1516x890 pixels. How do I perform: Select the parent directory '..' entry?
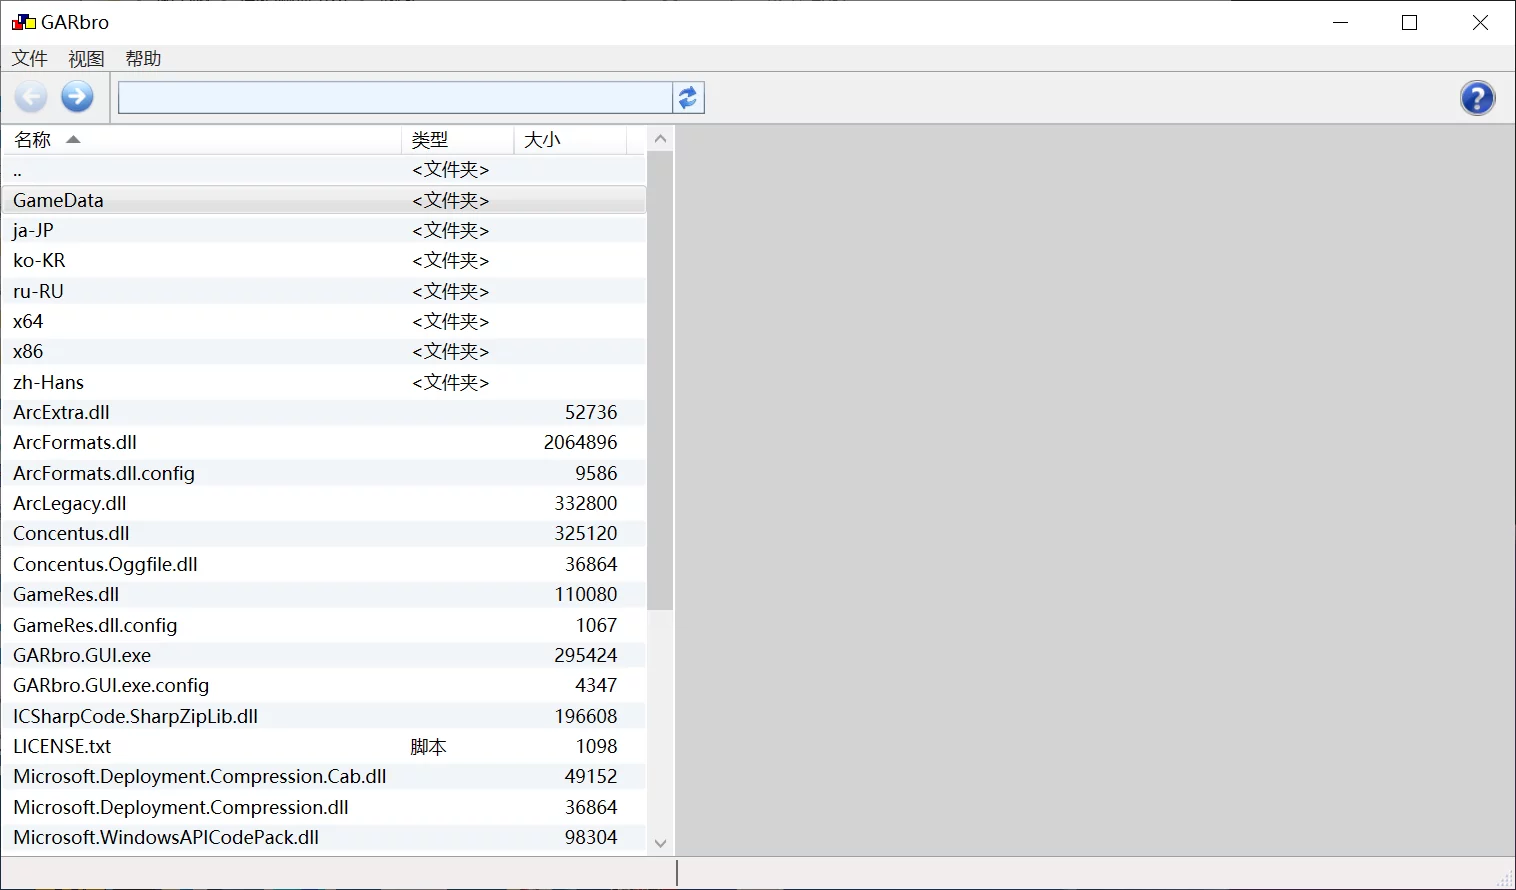[x=18, y=170]
